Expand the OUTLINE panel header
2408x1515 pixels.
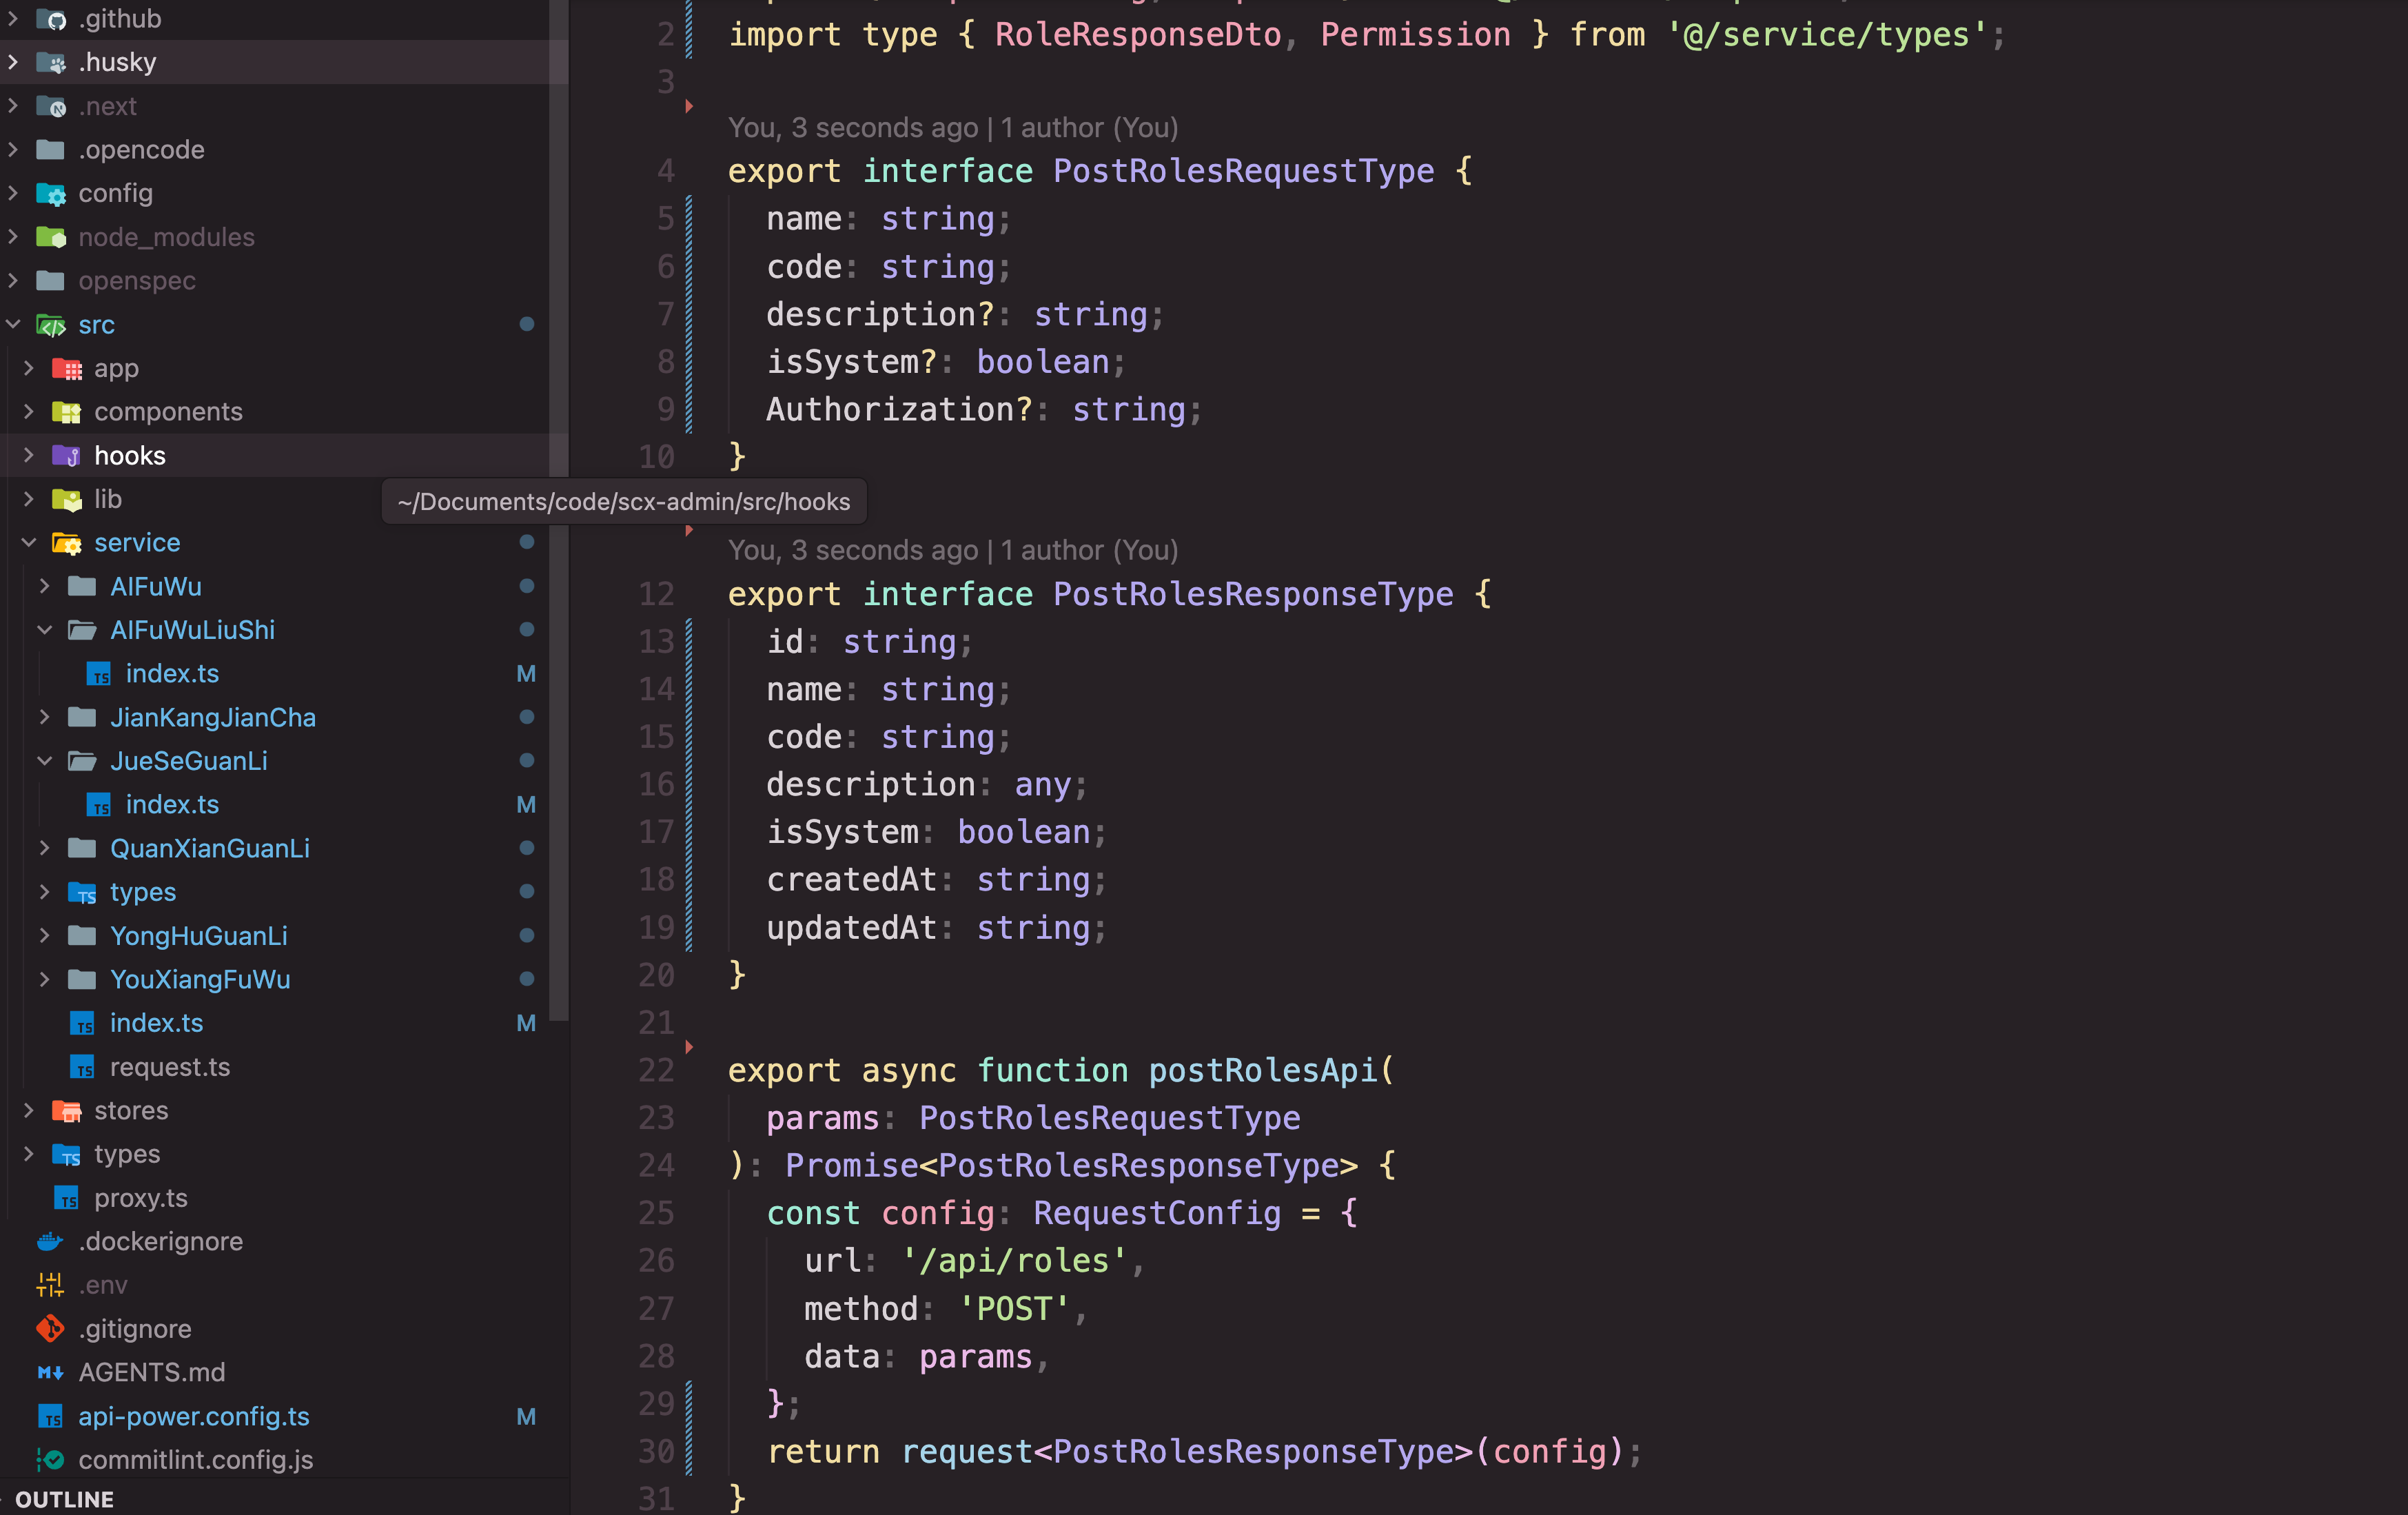(x=64, y=1499)
